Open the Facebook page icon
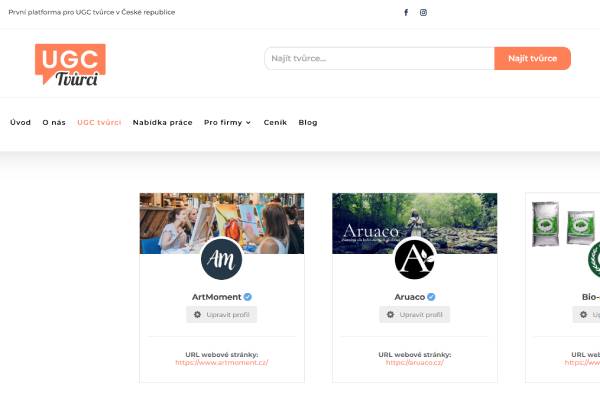 click(406, 13)
